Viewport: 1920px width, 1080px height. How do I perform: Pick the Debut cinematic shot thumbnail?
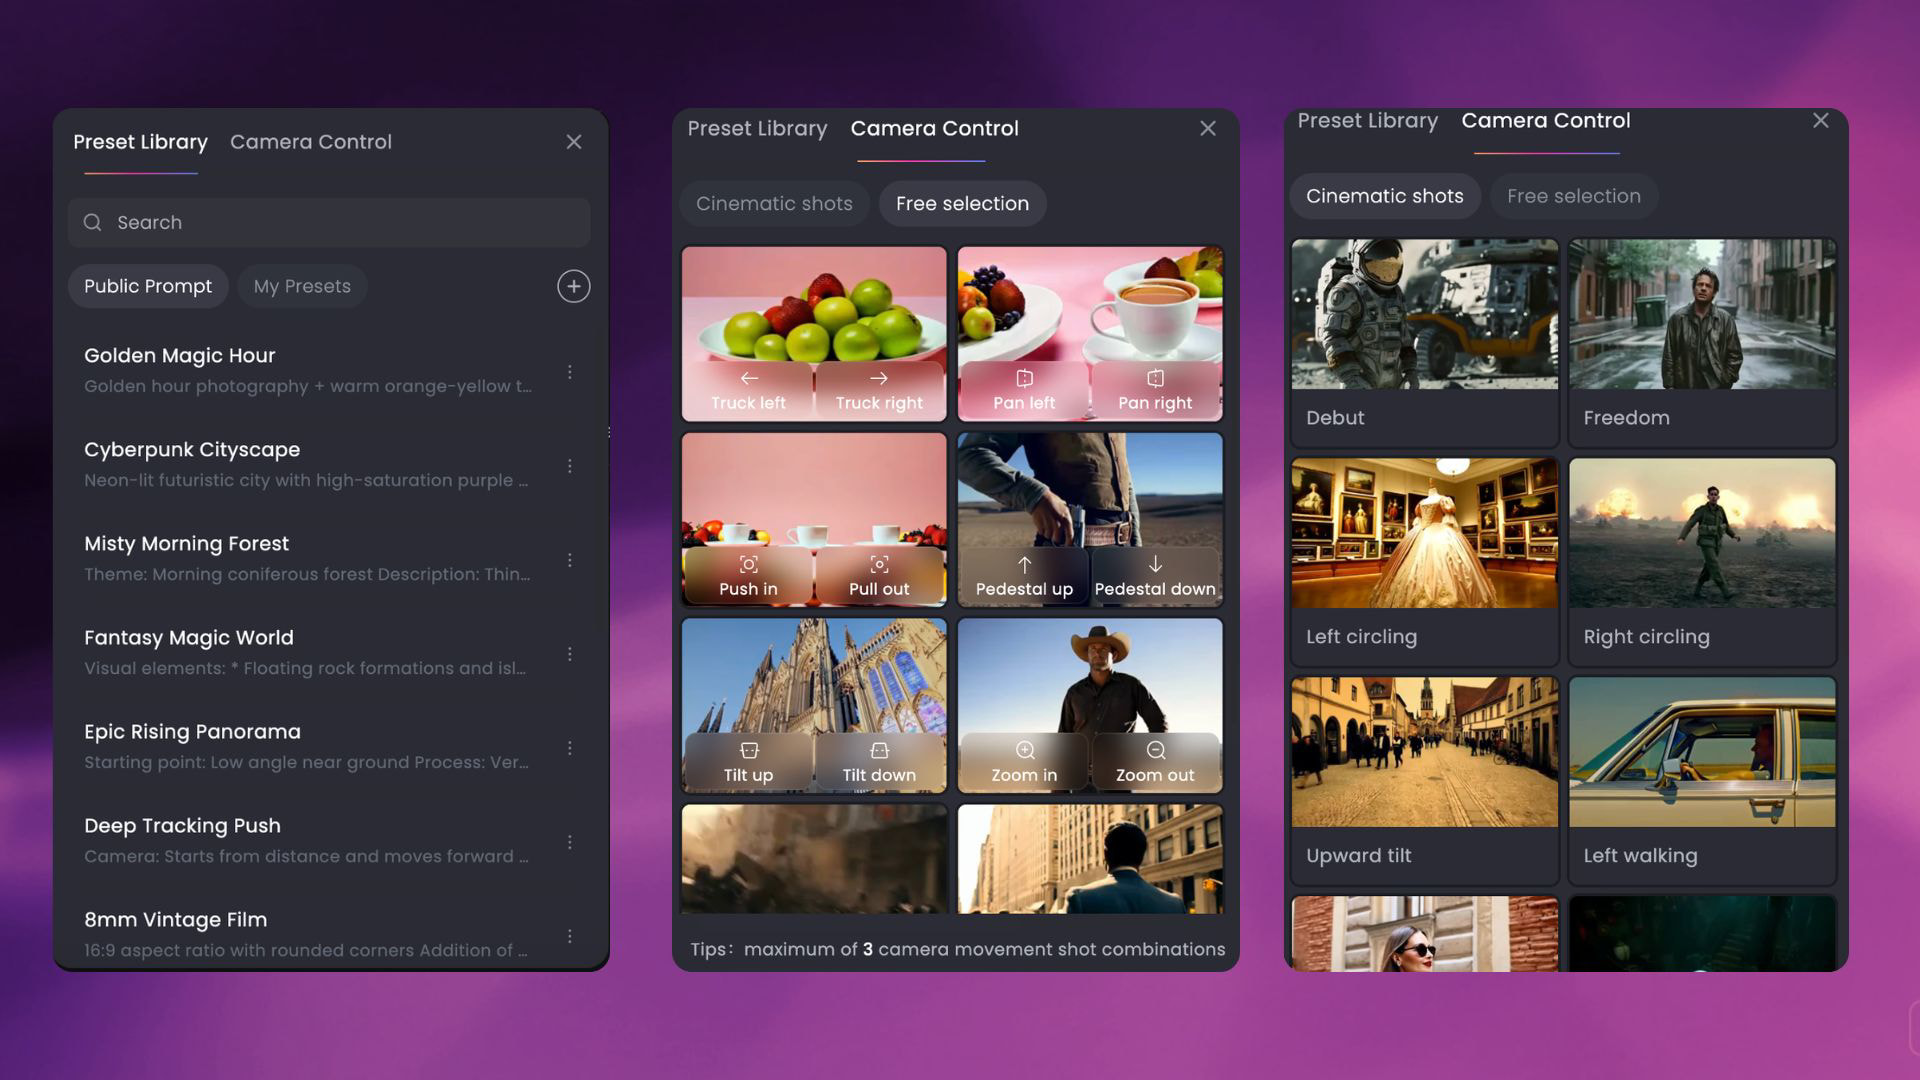tap(1424, 314)
